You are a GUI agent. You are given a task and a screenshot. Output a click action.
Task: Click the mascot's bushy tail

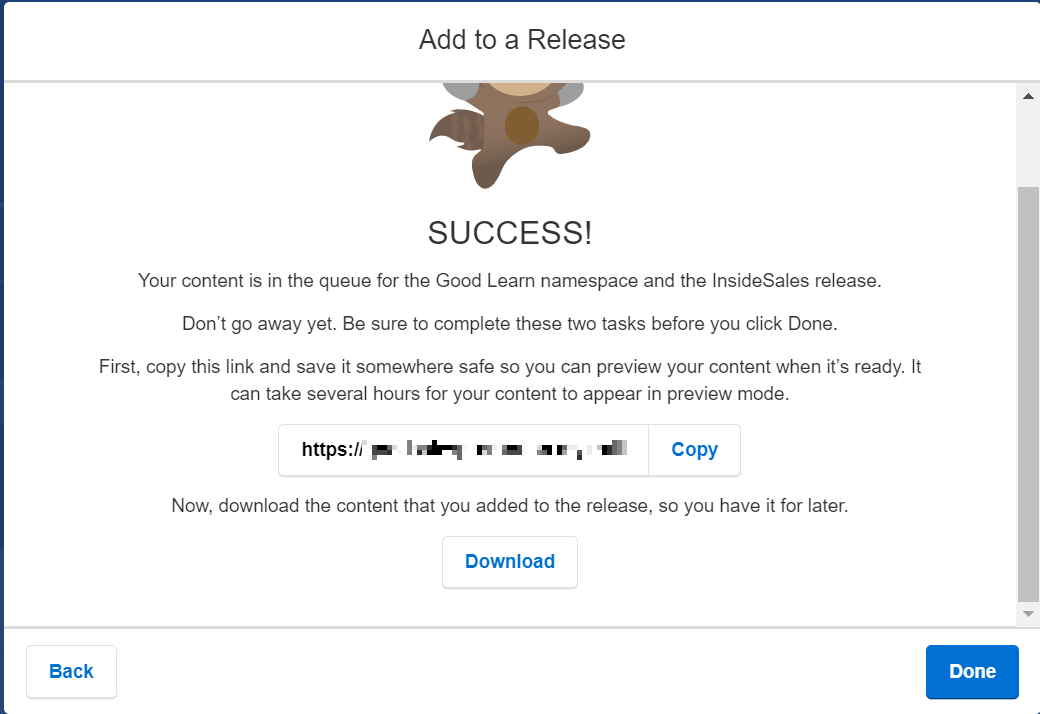[457, 129]
